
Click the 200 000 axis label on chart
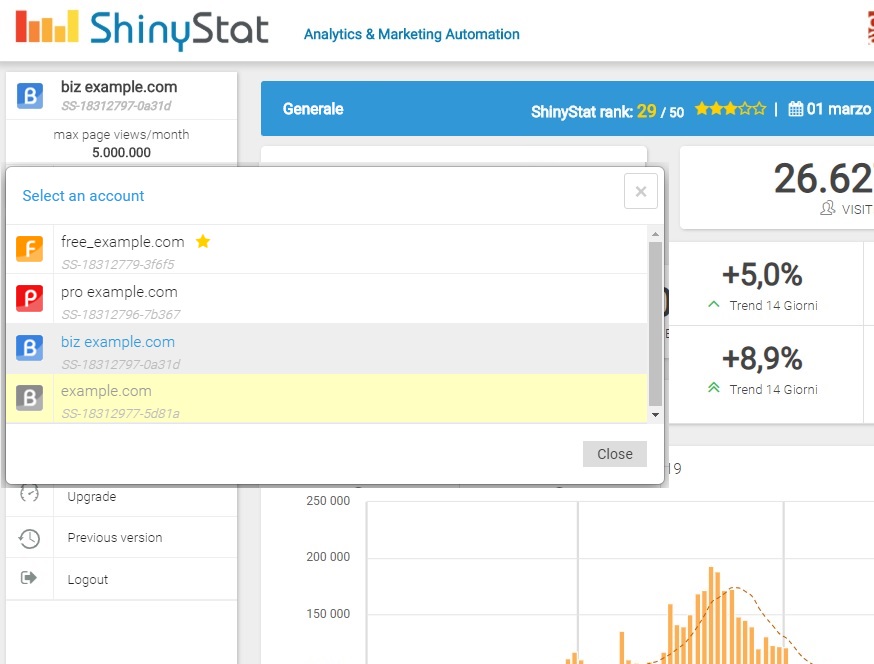[x=328, y=556]
